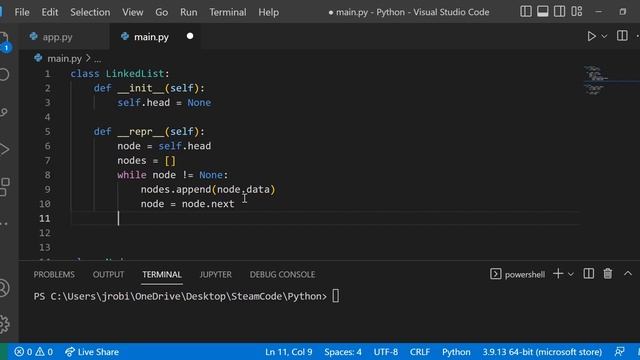Open the View menu

(132, 12)
